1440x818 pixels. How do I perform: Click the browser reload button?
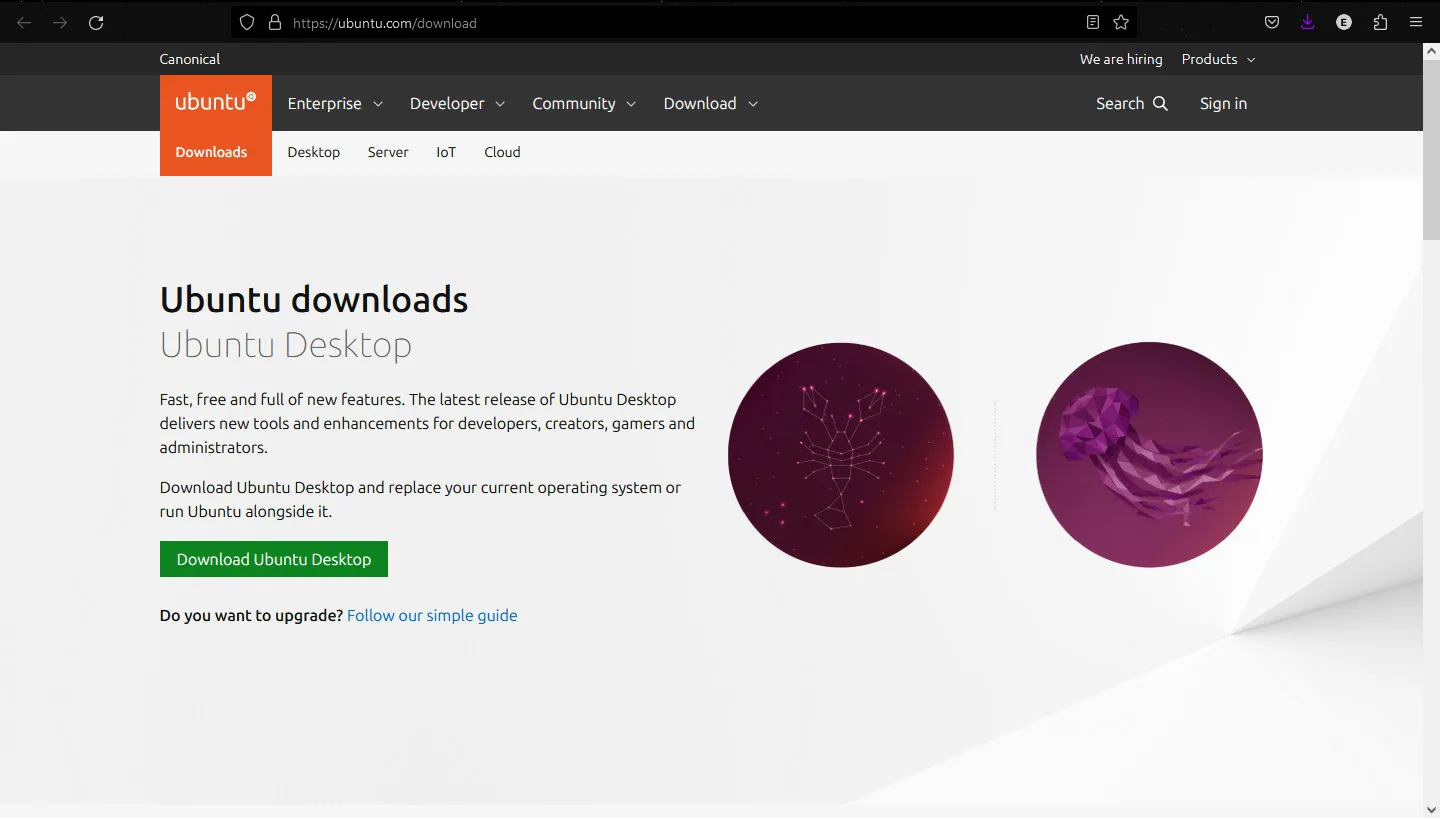tap(96, 22)
